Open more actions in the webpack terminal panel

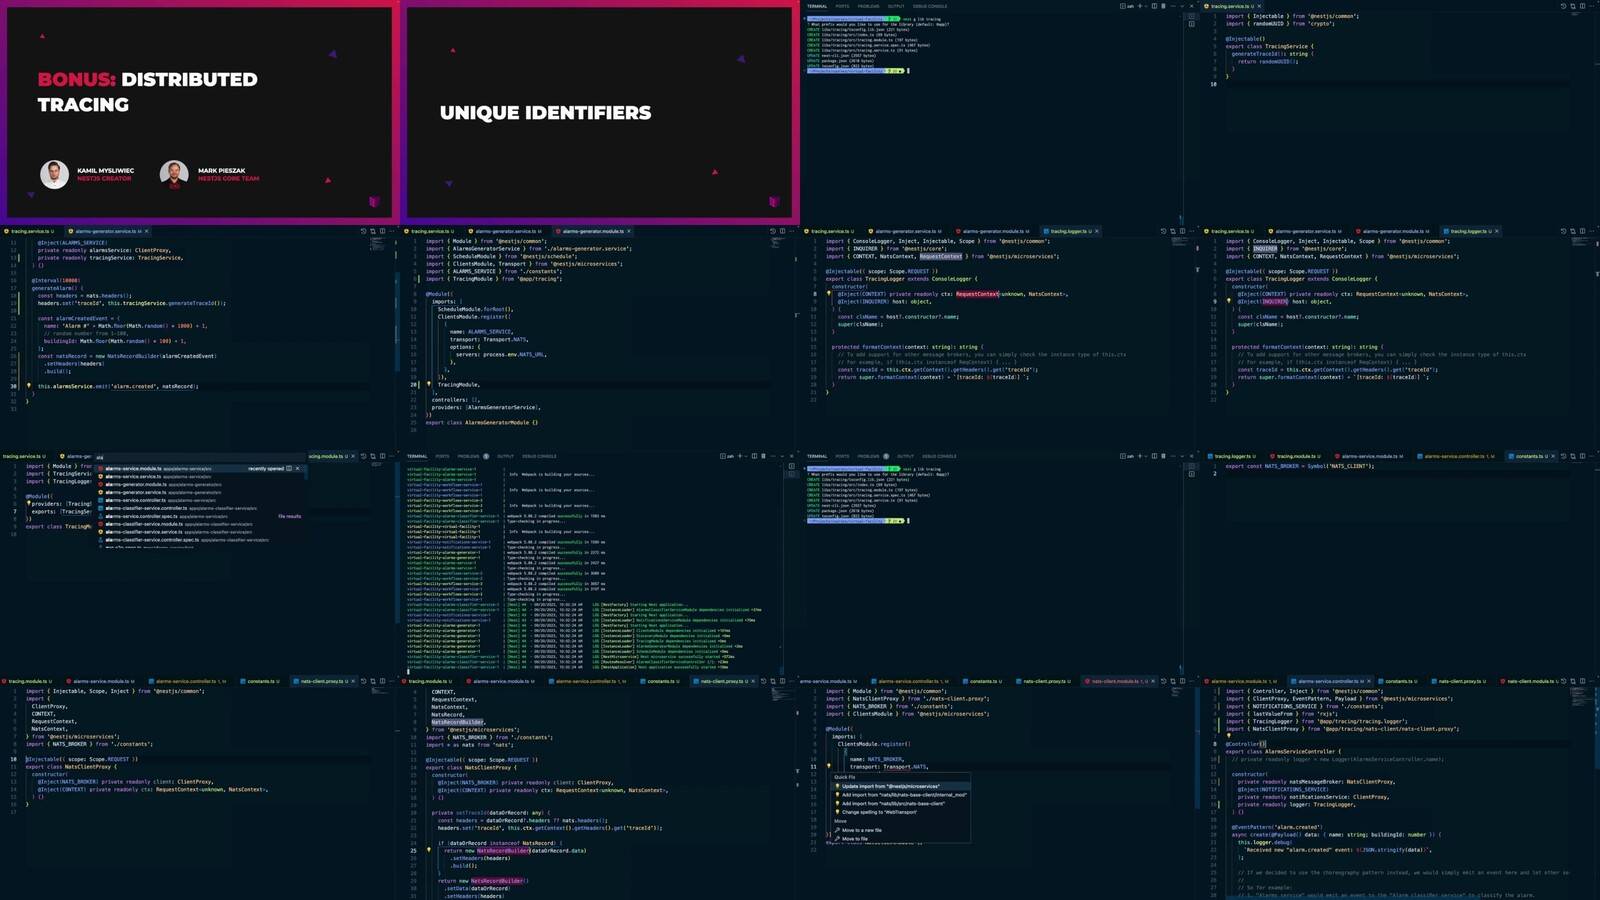coord(773,456)
